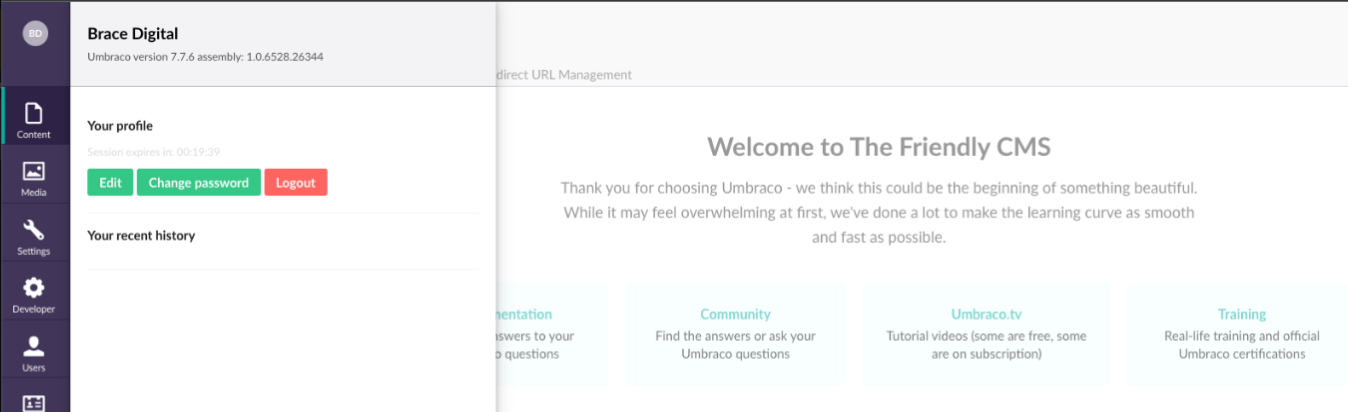The image size is (1348, 412).
Task: Click 'Welcome to The Friendly CMS' heading
Action: coord(879,147)
